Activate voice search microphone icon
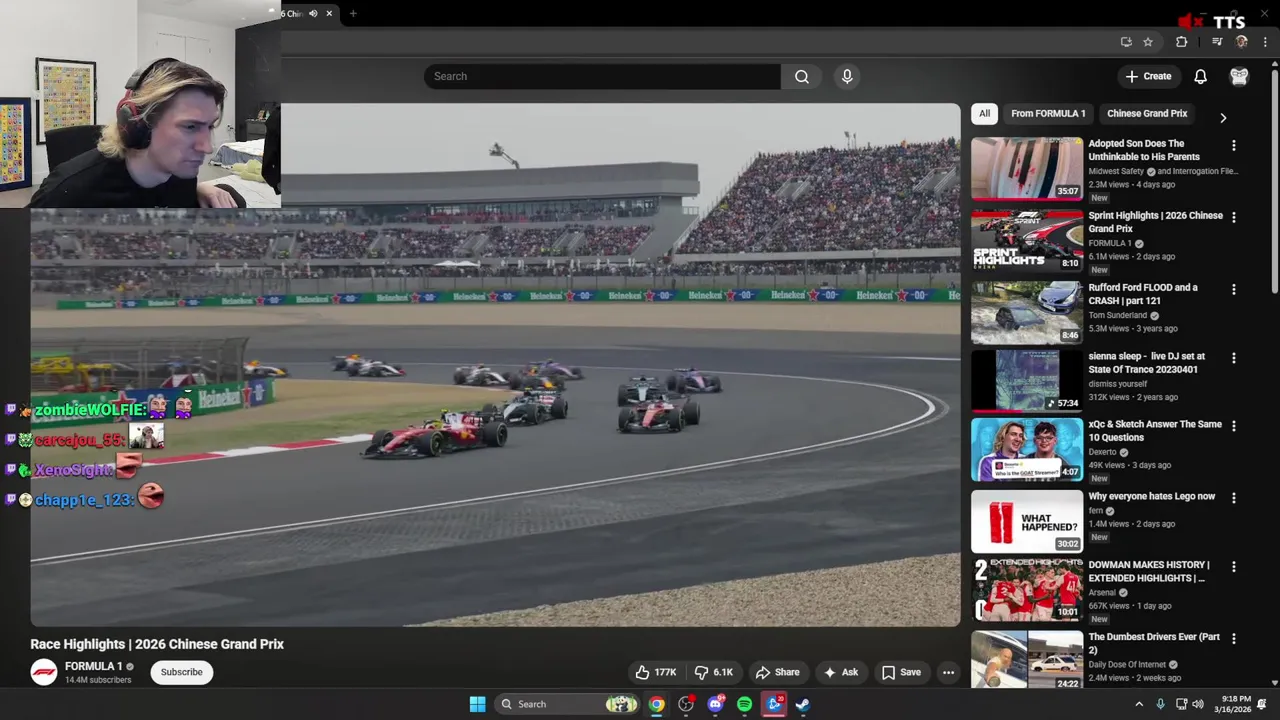The image size is (1280, 720). tap(847, 76)
